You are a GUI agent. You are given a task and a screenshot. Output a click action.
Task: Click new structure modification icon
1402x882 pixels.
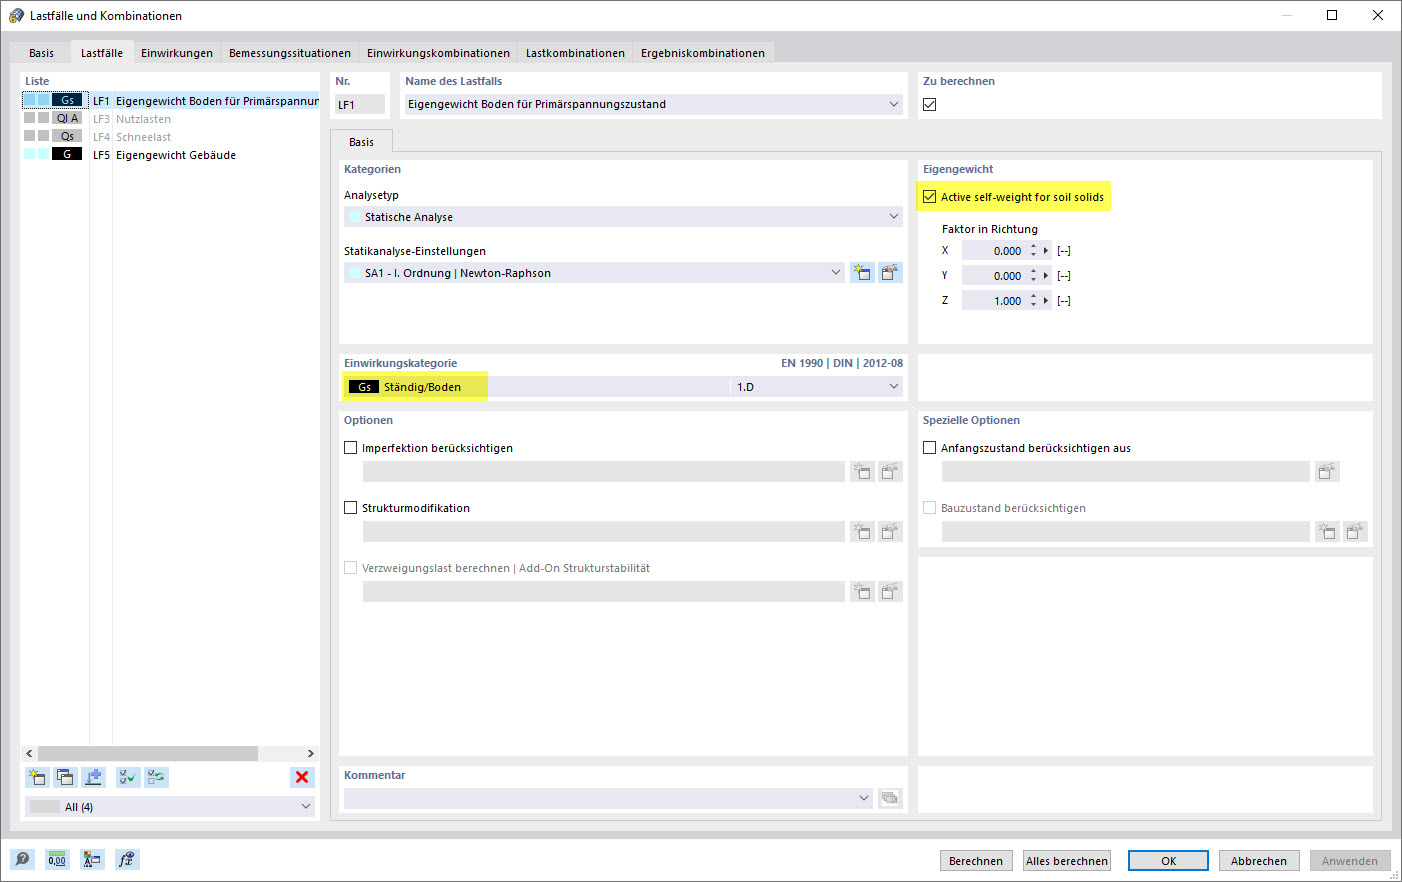click(862, 532)
